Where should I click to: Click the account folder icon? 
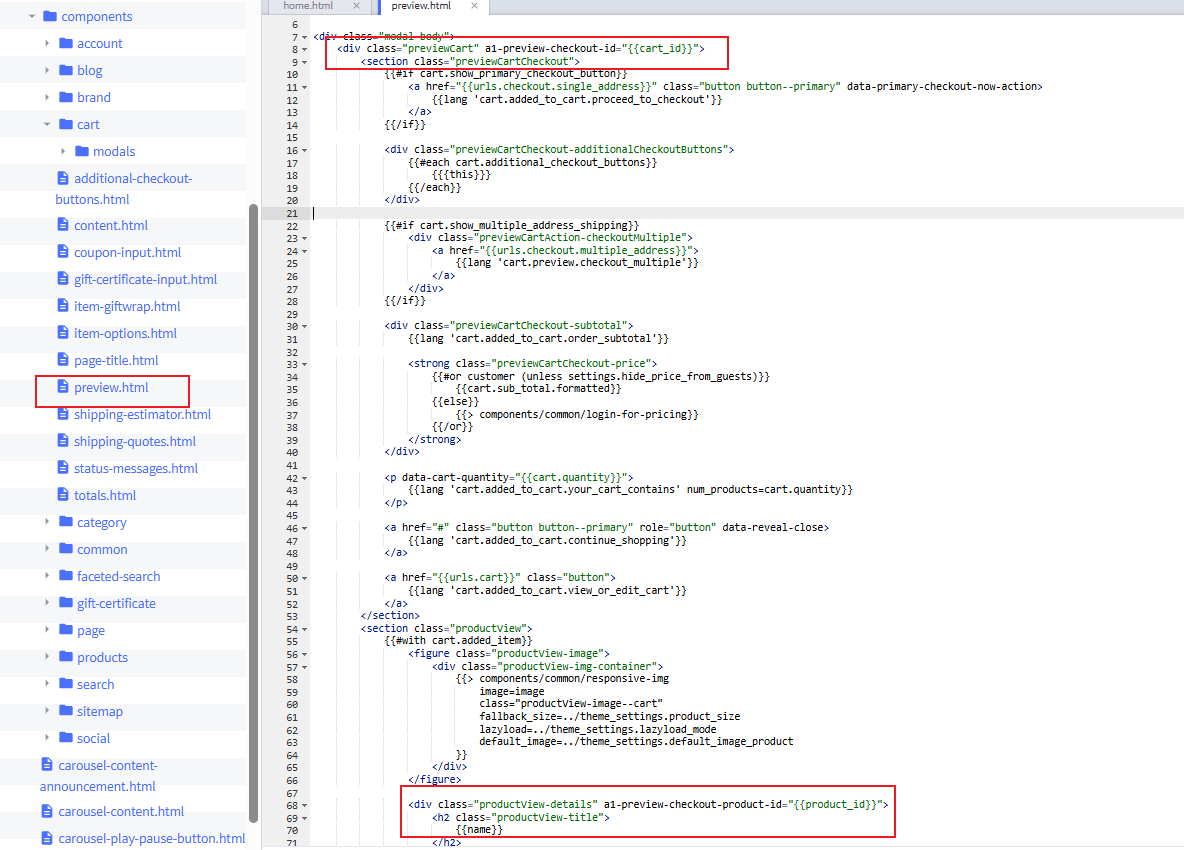(x=66, y=43)
